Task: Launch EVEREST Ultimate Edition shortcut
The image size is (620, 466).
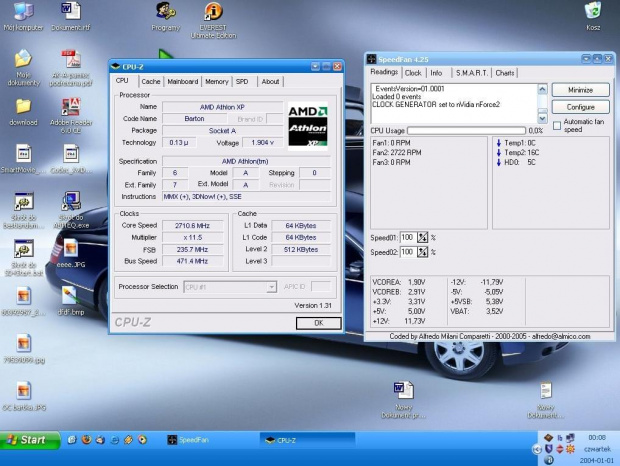Action: coord(214,20)
